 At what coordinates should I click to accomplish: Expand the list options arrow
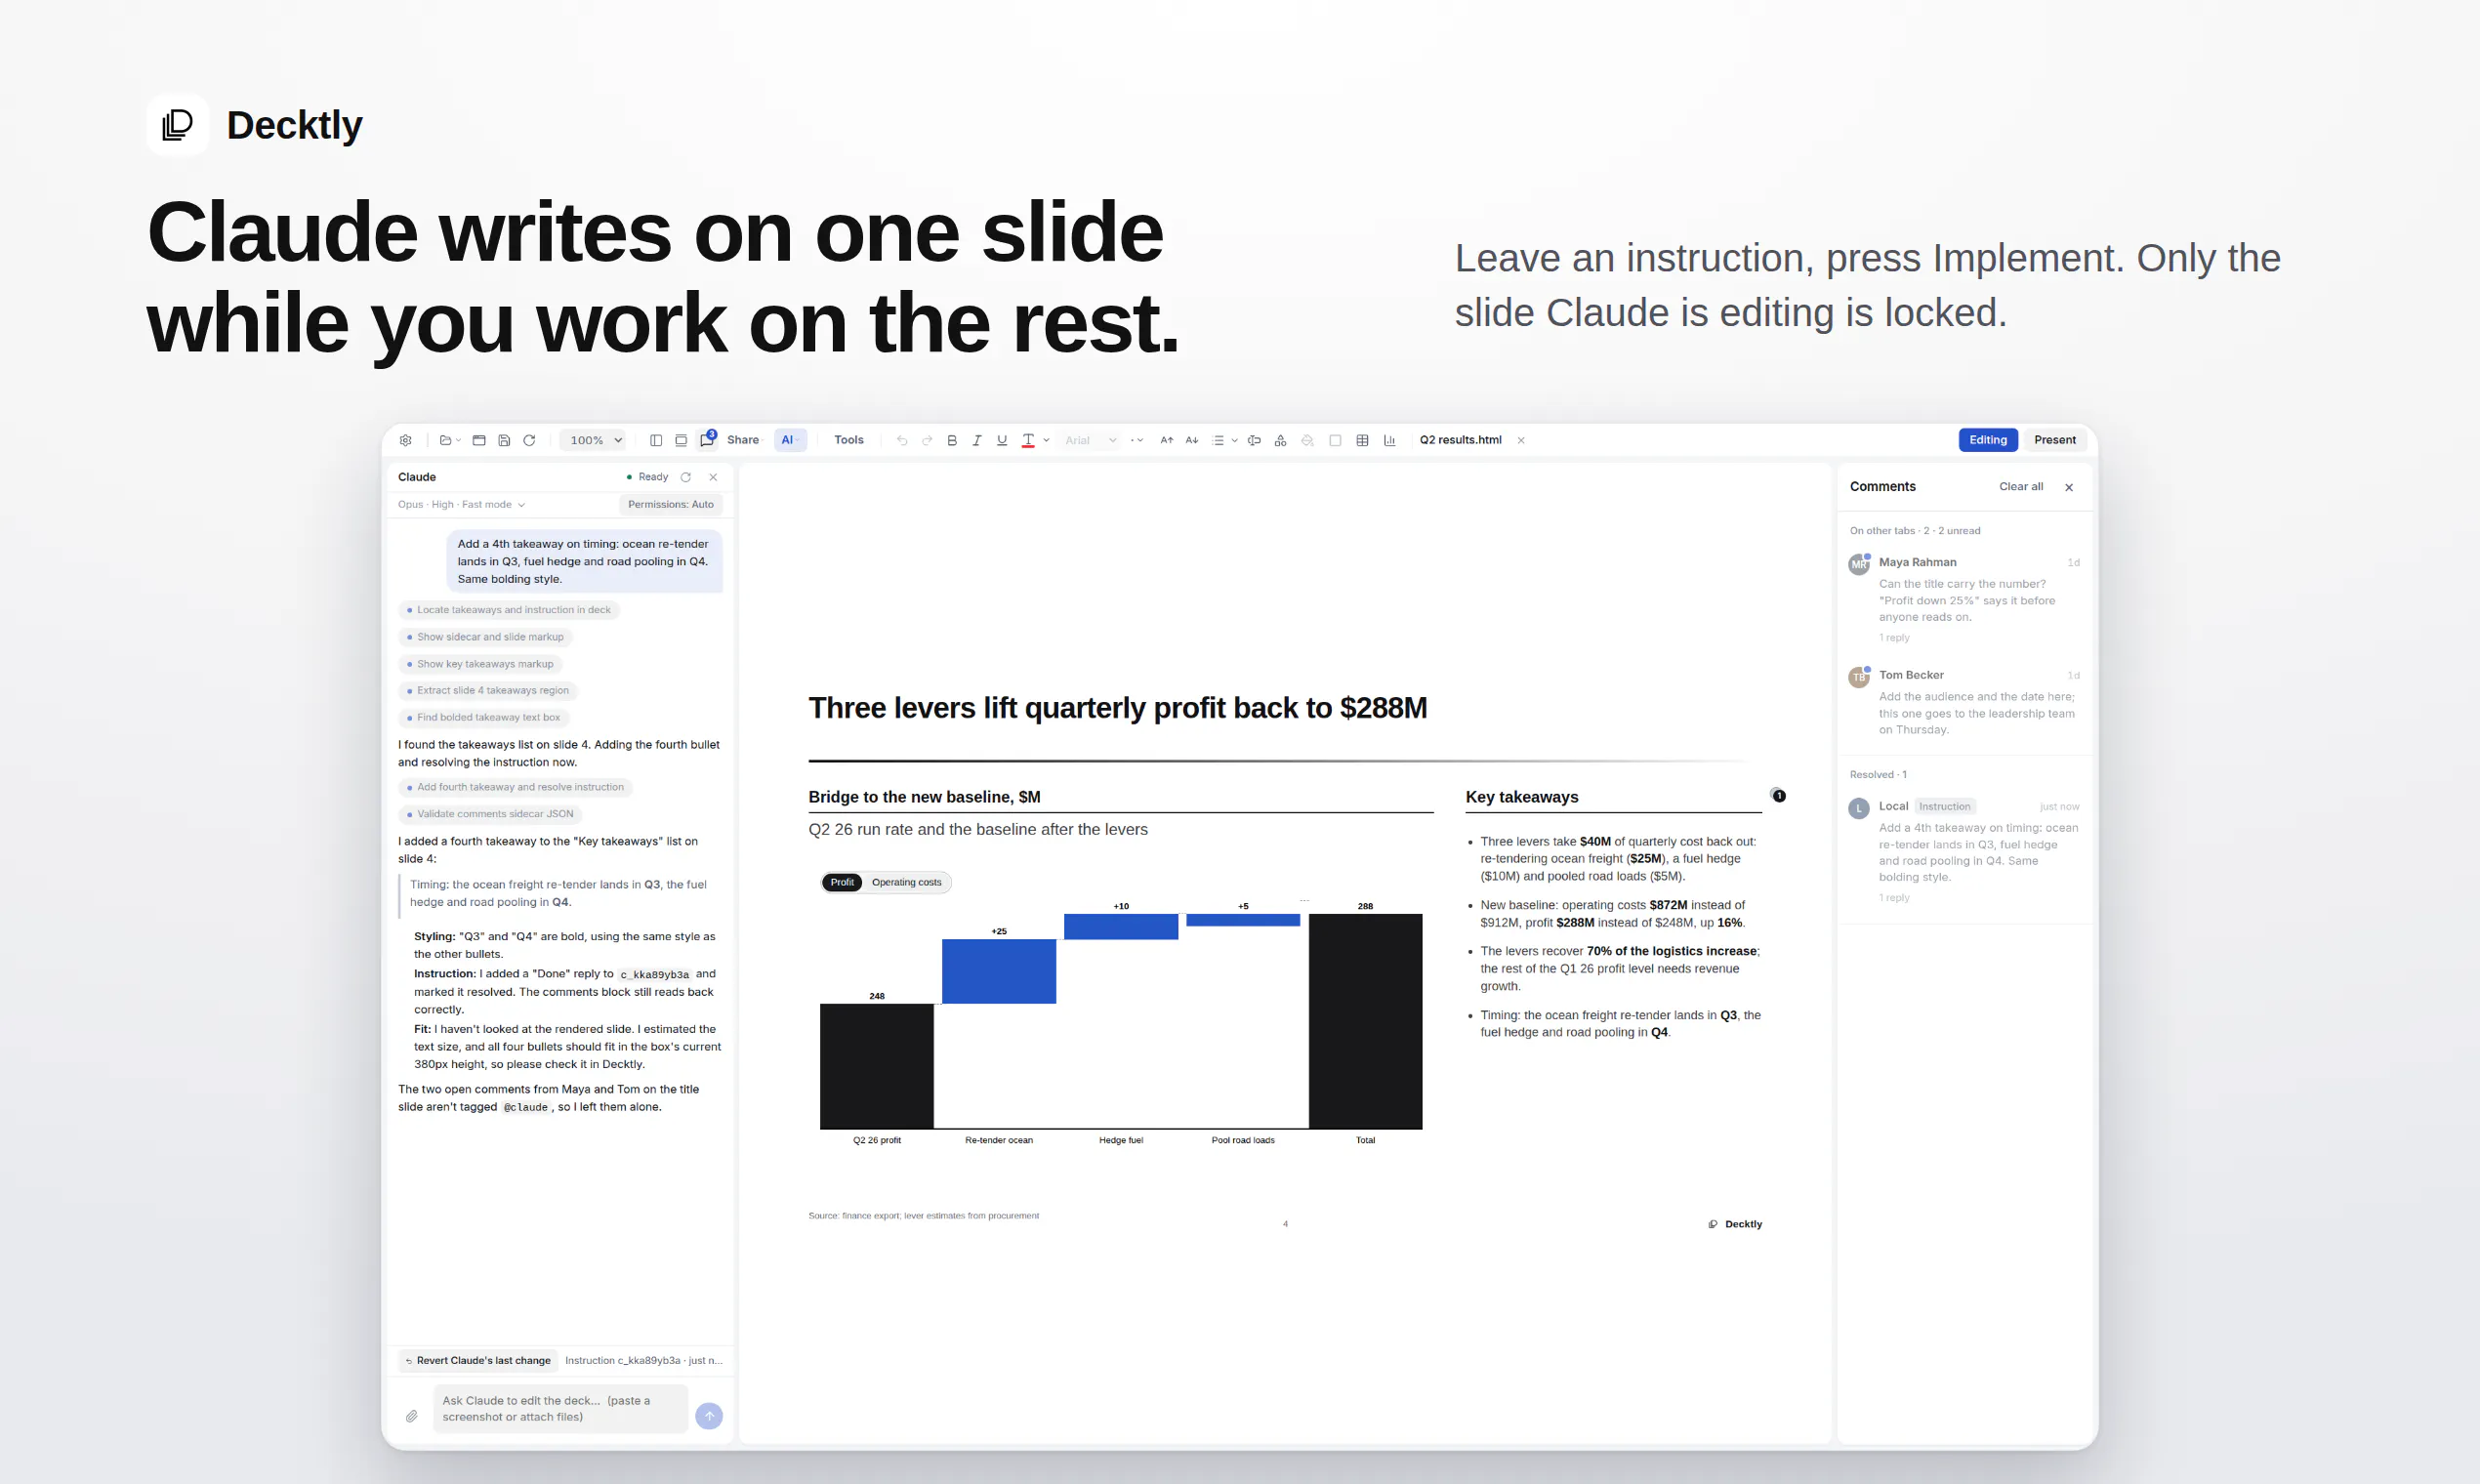pyautogui.click(x=1234, y=440)
